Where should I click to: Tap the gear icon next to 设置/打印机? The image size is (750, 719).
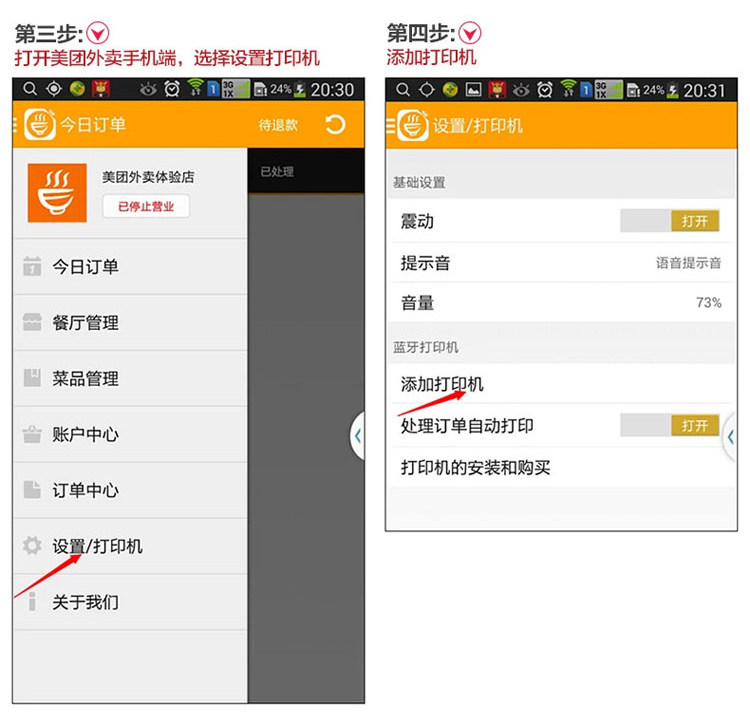click(32, 545)
